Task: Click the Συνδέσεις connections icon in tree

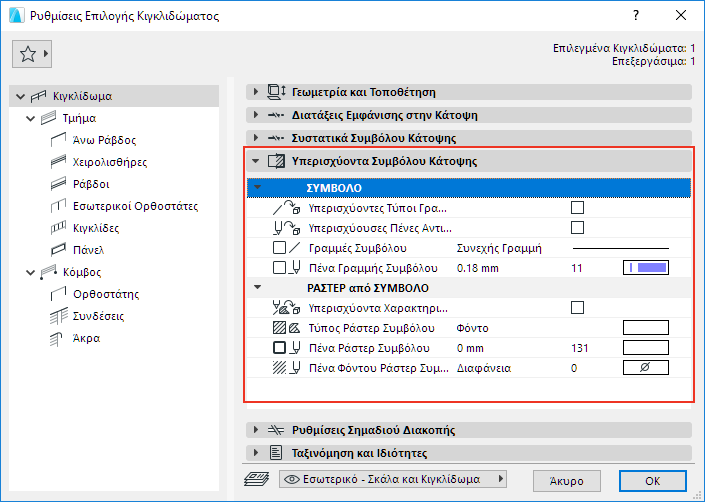Action: pos(57,316)
